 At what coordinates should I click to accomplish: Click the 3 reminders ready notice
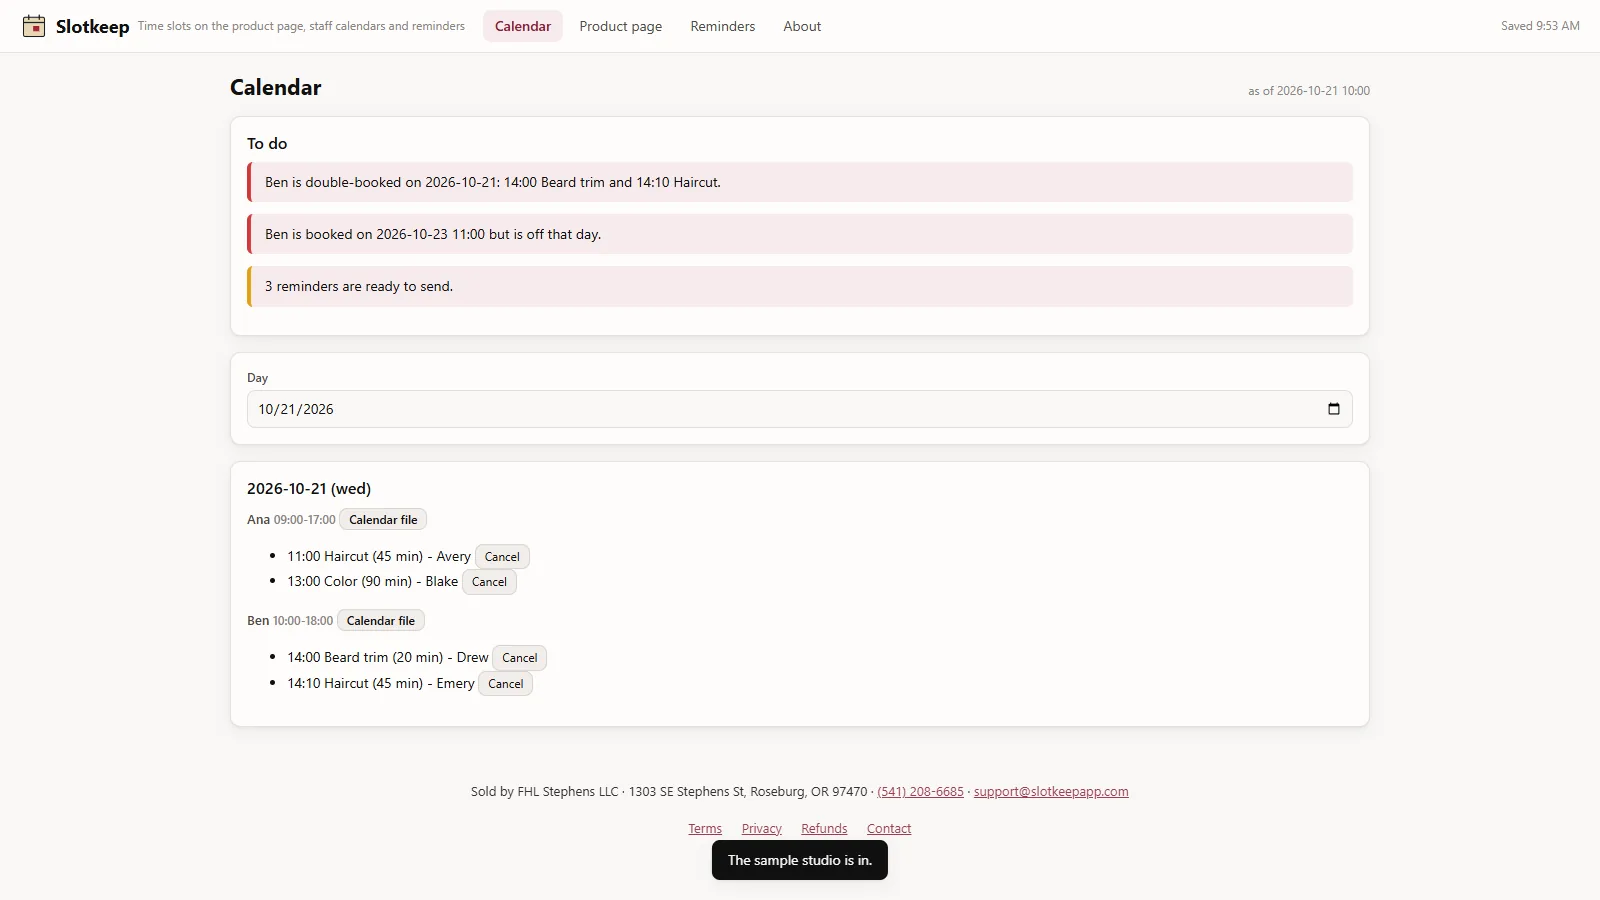click(800, 286)
